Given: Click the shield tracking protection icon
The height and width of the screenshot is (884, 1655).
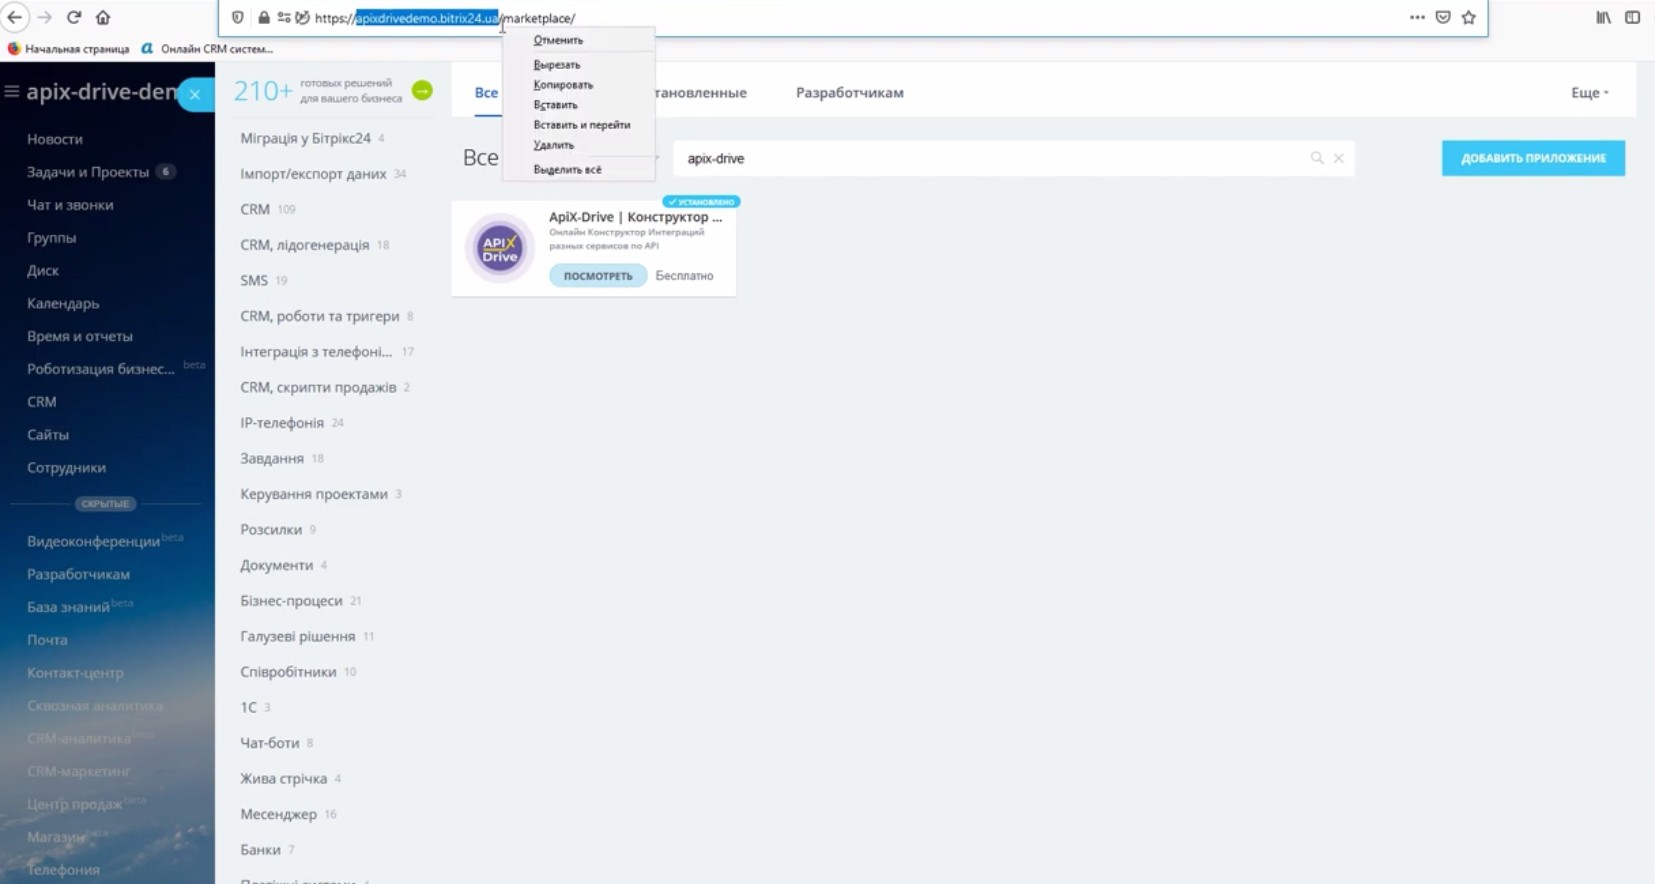Looking at the screenshot, I should point(238,18).
